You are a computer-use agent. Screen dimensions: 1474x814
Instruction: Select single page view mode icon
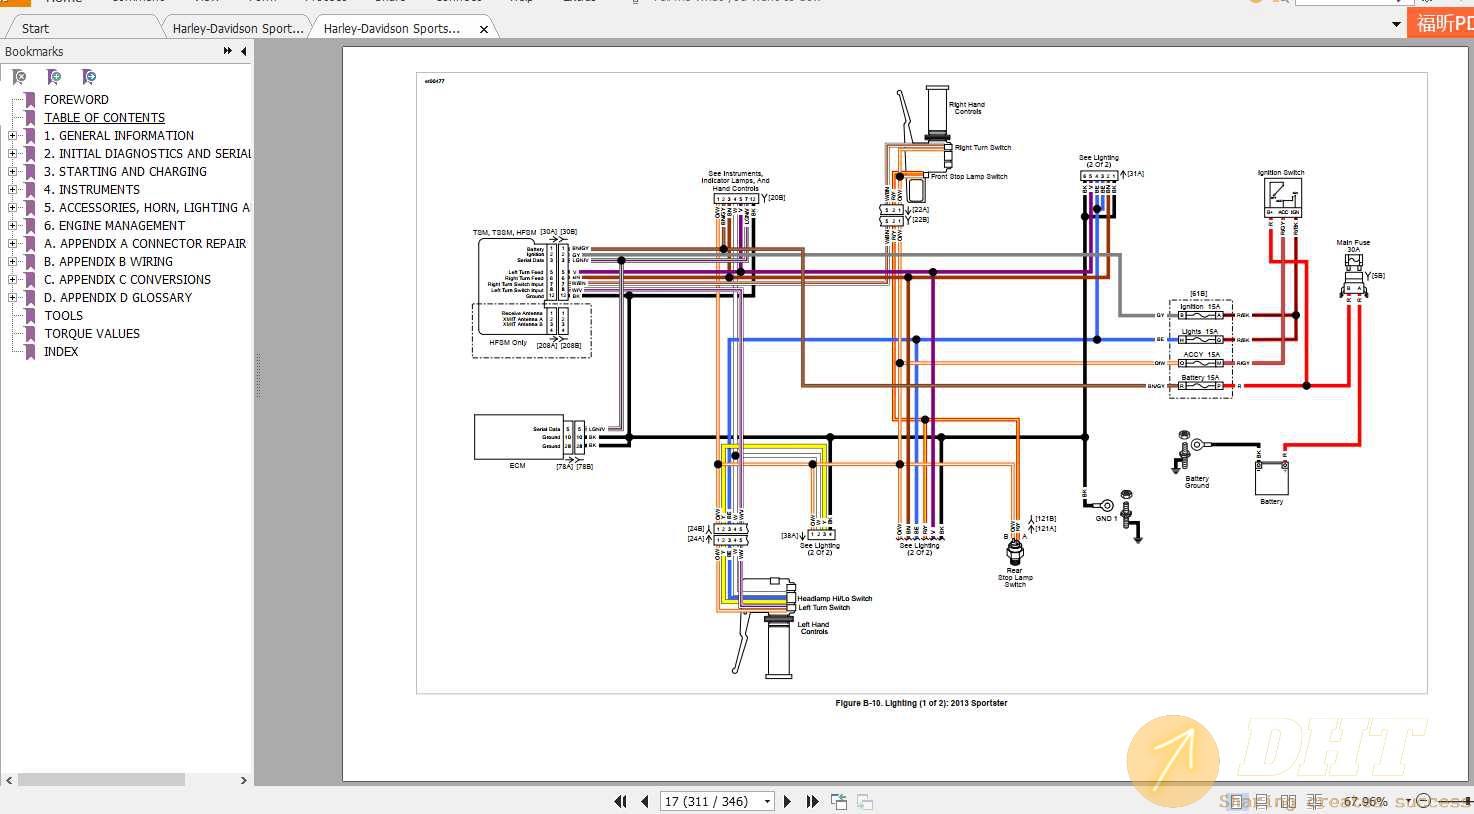tap(1237, 802)
